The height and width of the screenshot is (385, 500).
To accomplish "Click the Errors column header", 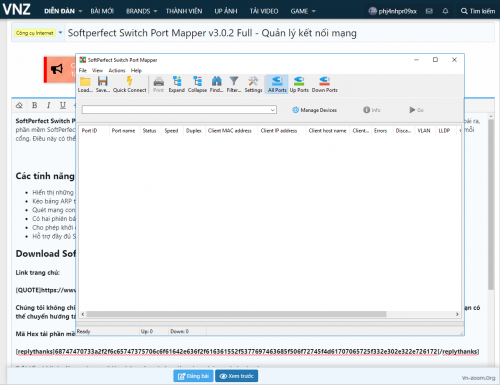I will click(382, 131).
